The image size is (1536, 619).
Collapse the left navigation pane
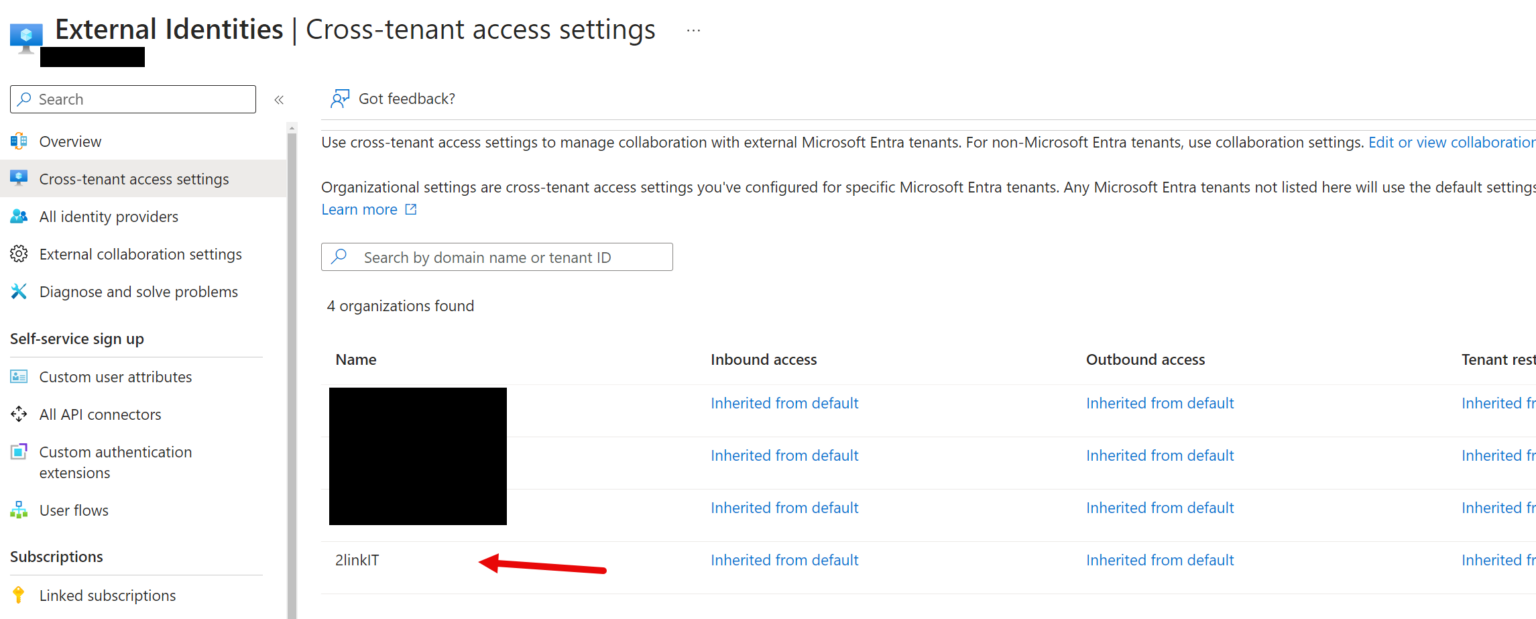click(x=279, y=99)
